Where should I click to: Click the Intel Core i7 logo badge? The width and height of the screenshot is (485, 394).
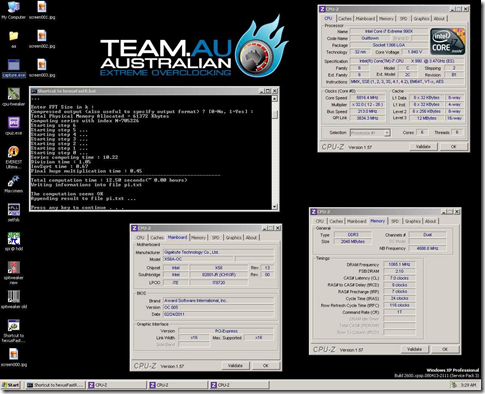[447, 42]
